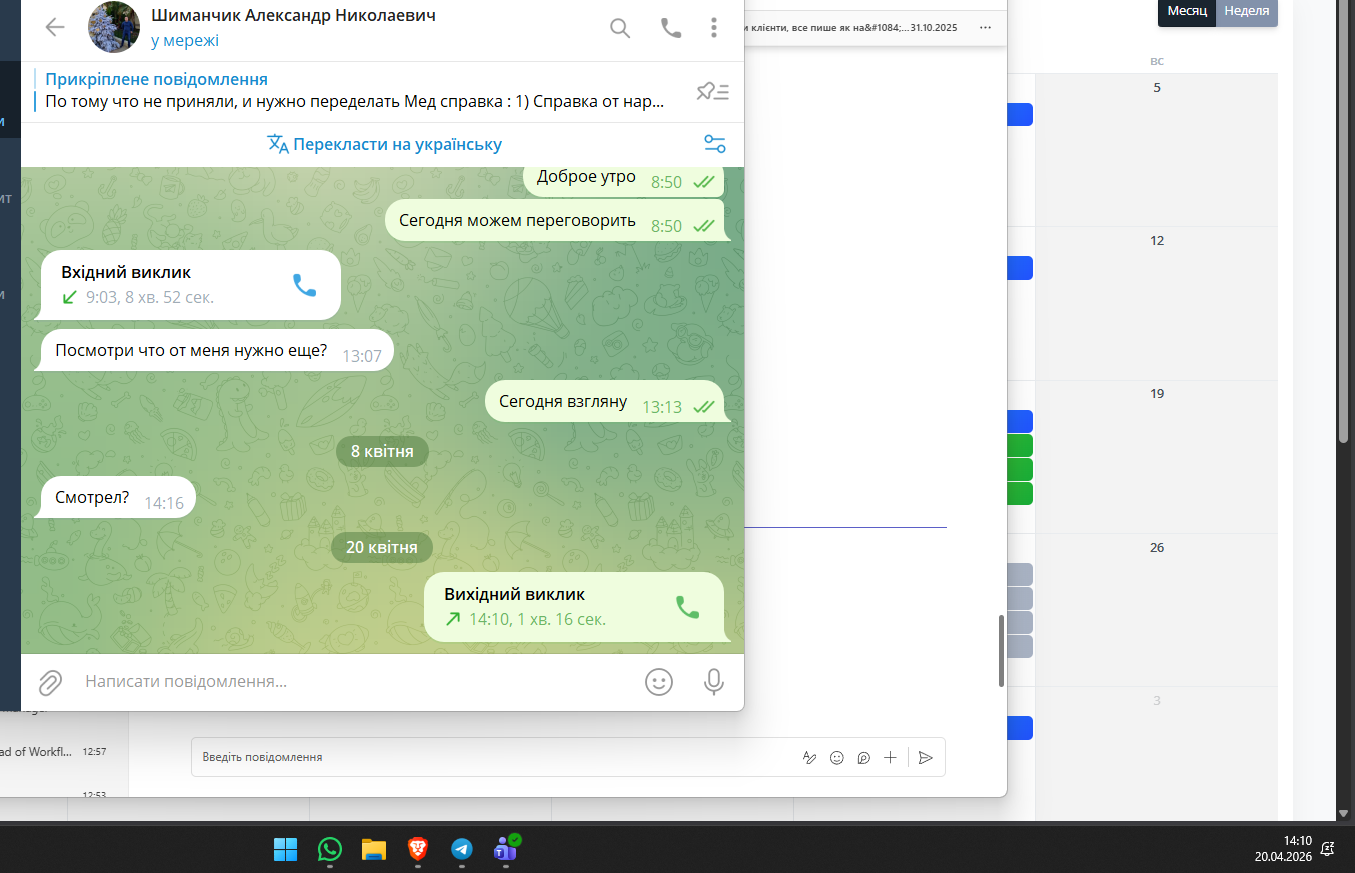The image size is (1355, 873).
Task: Open Windows Start menu
Action: (x=286, y=850)
